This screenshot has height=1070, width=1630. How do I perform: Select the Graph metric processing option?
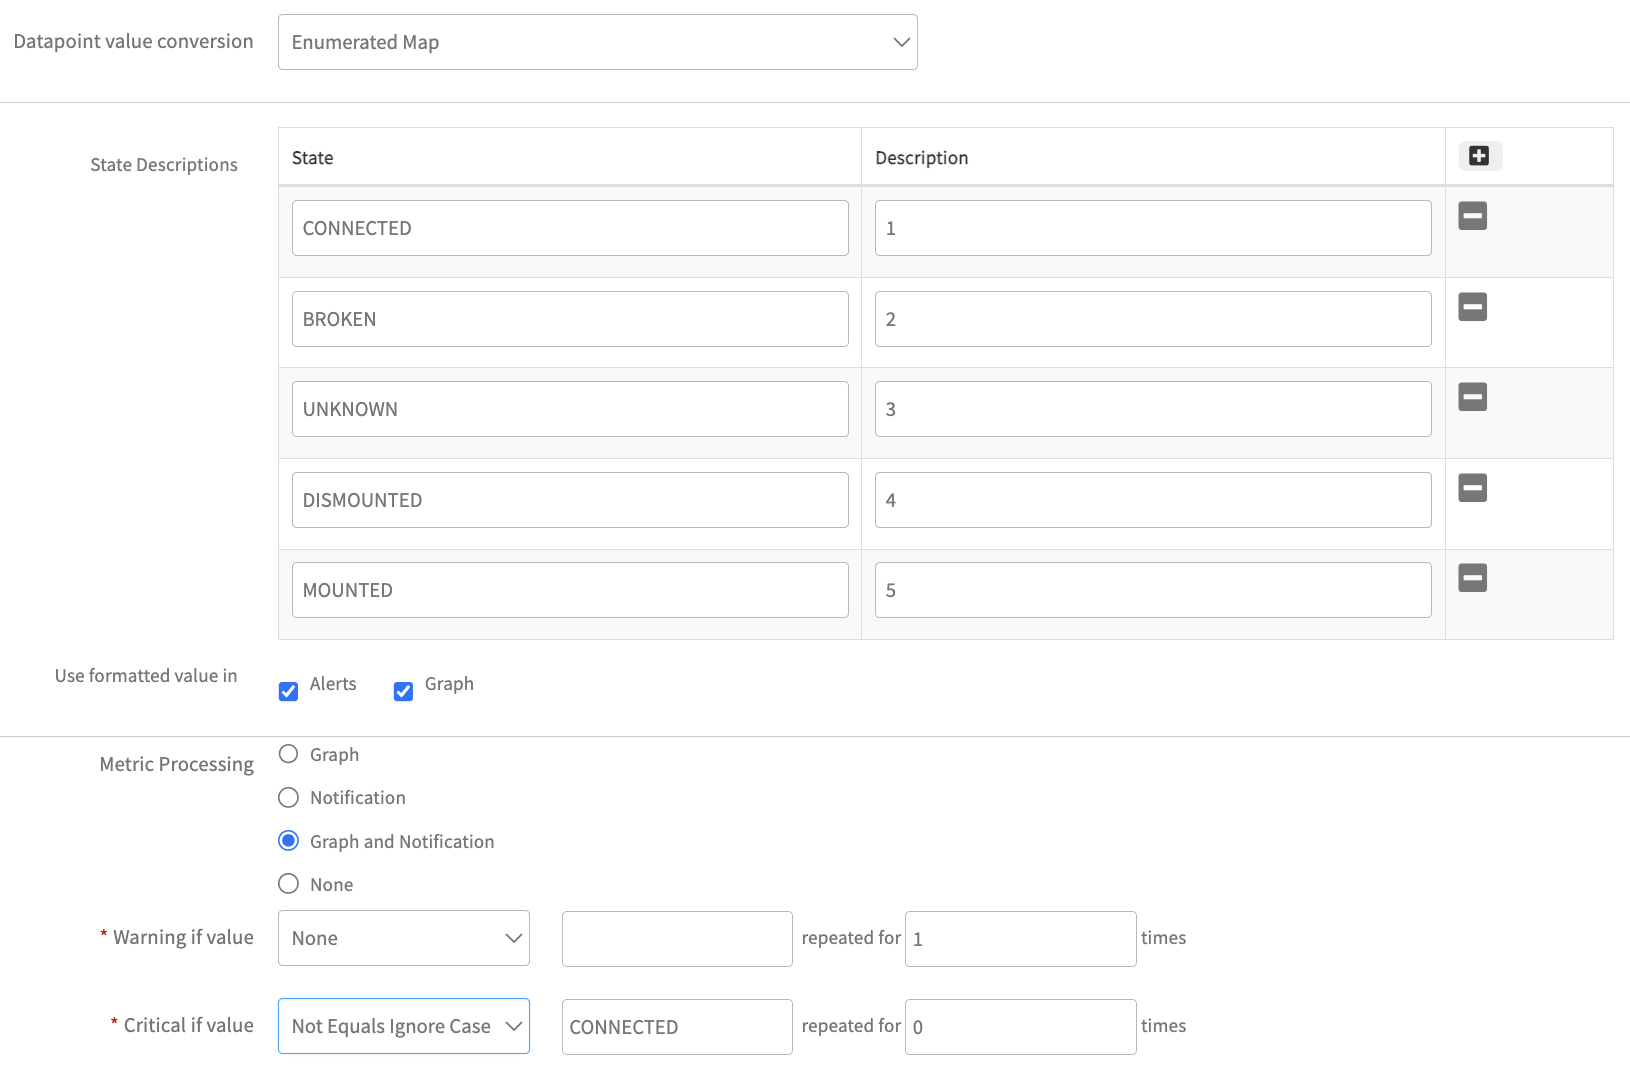(x=289, y=754)
